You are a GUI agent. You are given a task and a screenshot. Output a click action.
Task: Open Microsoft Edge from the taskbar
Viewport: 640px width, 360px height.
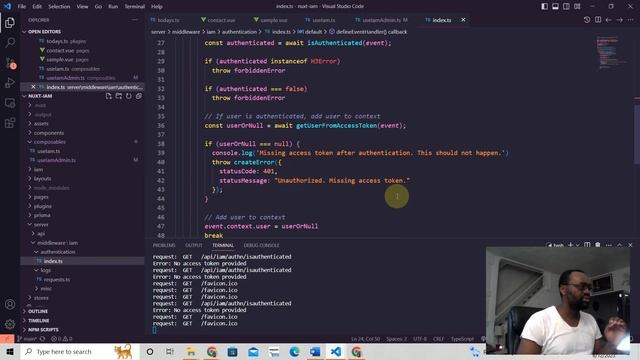[x=294, y=351]
